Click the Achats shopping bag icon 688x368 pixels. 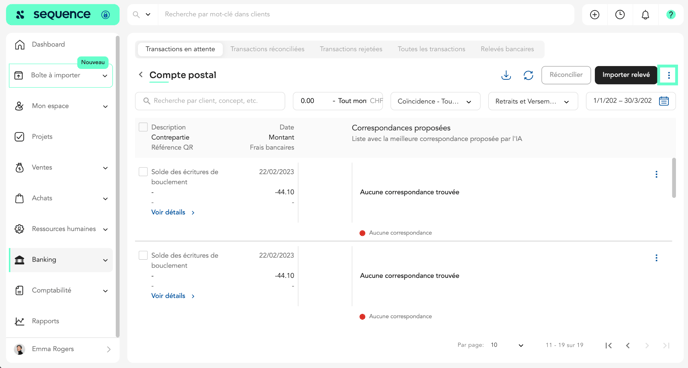(x=19, y=198)
